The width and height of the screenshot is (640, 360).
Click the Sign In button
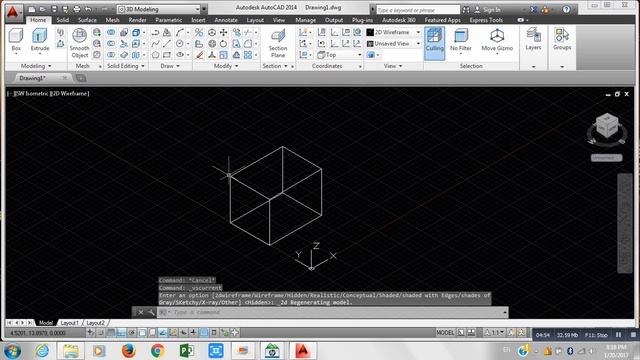click(x=488, y=9)
